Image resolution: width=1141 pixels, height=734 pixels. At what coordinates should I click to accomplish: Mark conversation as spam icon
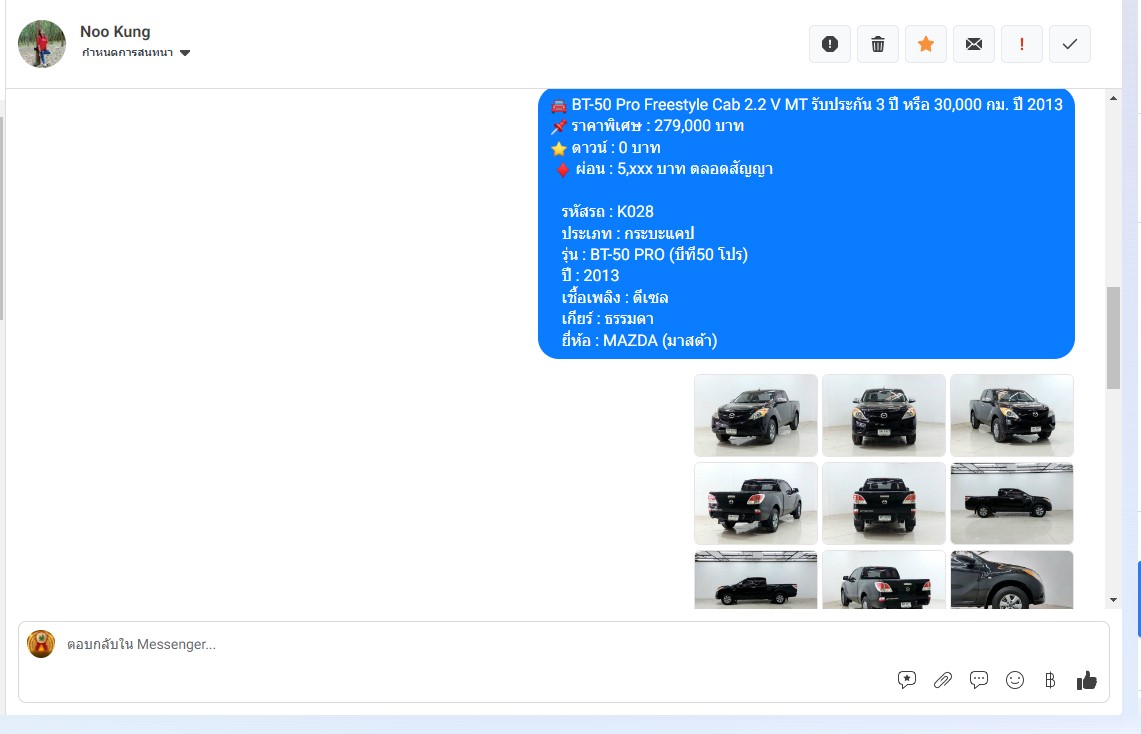830,44
